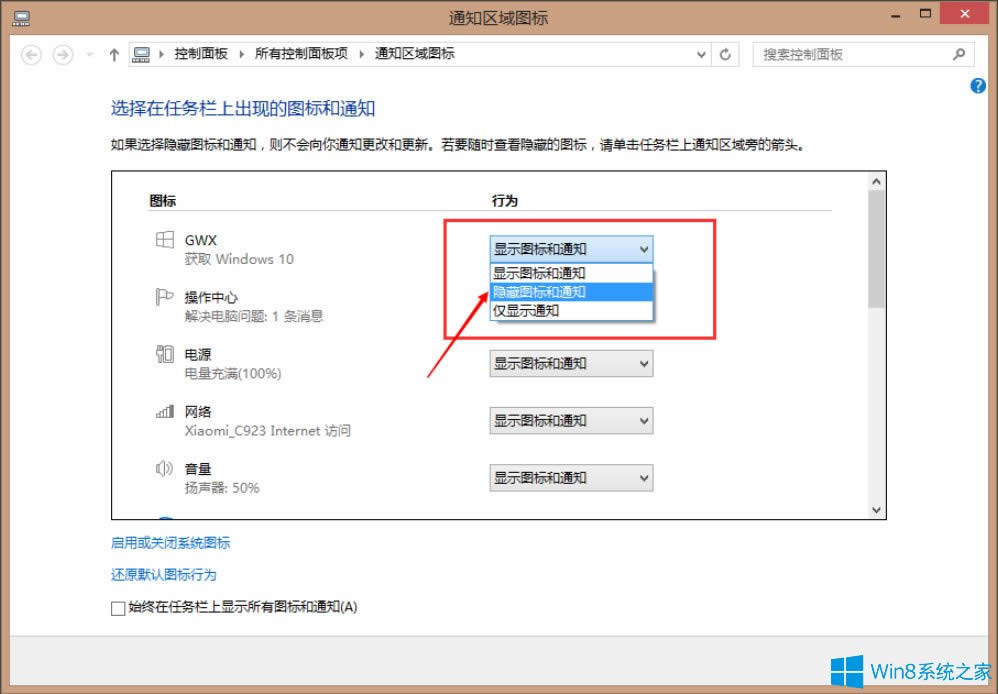Click the refresh icon beside the address bar
Screen dimensions: 998x694
click(725, 55)
